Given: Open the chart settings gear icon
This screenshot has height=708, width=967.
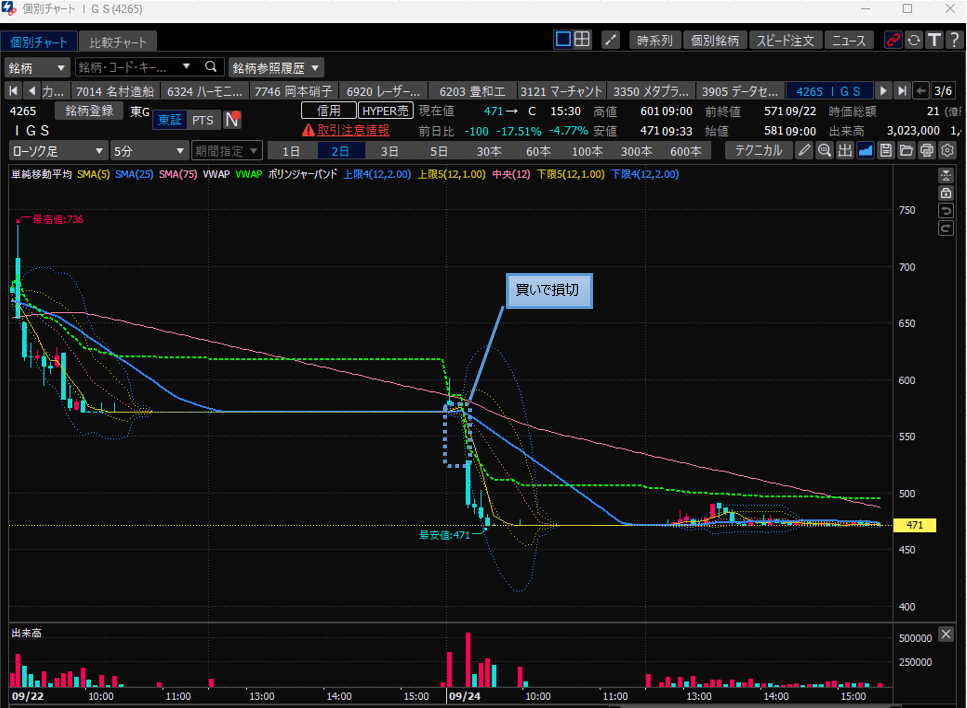Looking at the screenshot, I should [947, 151].
